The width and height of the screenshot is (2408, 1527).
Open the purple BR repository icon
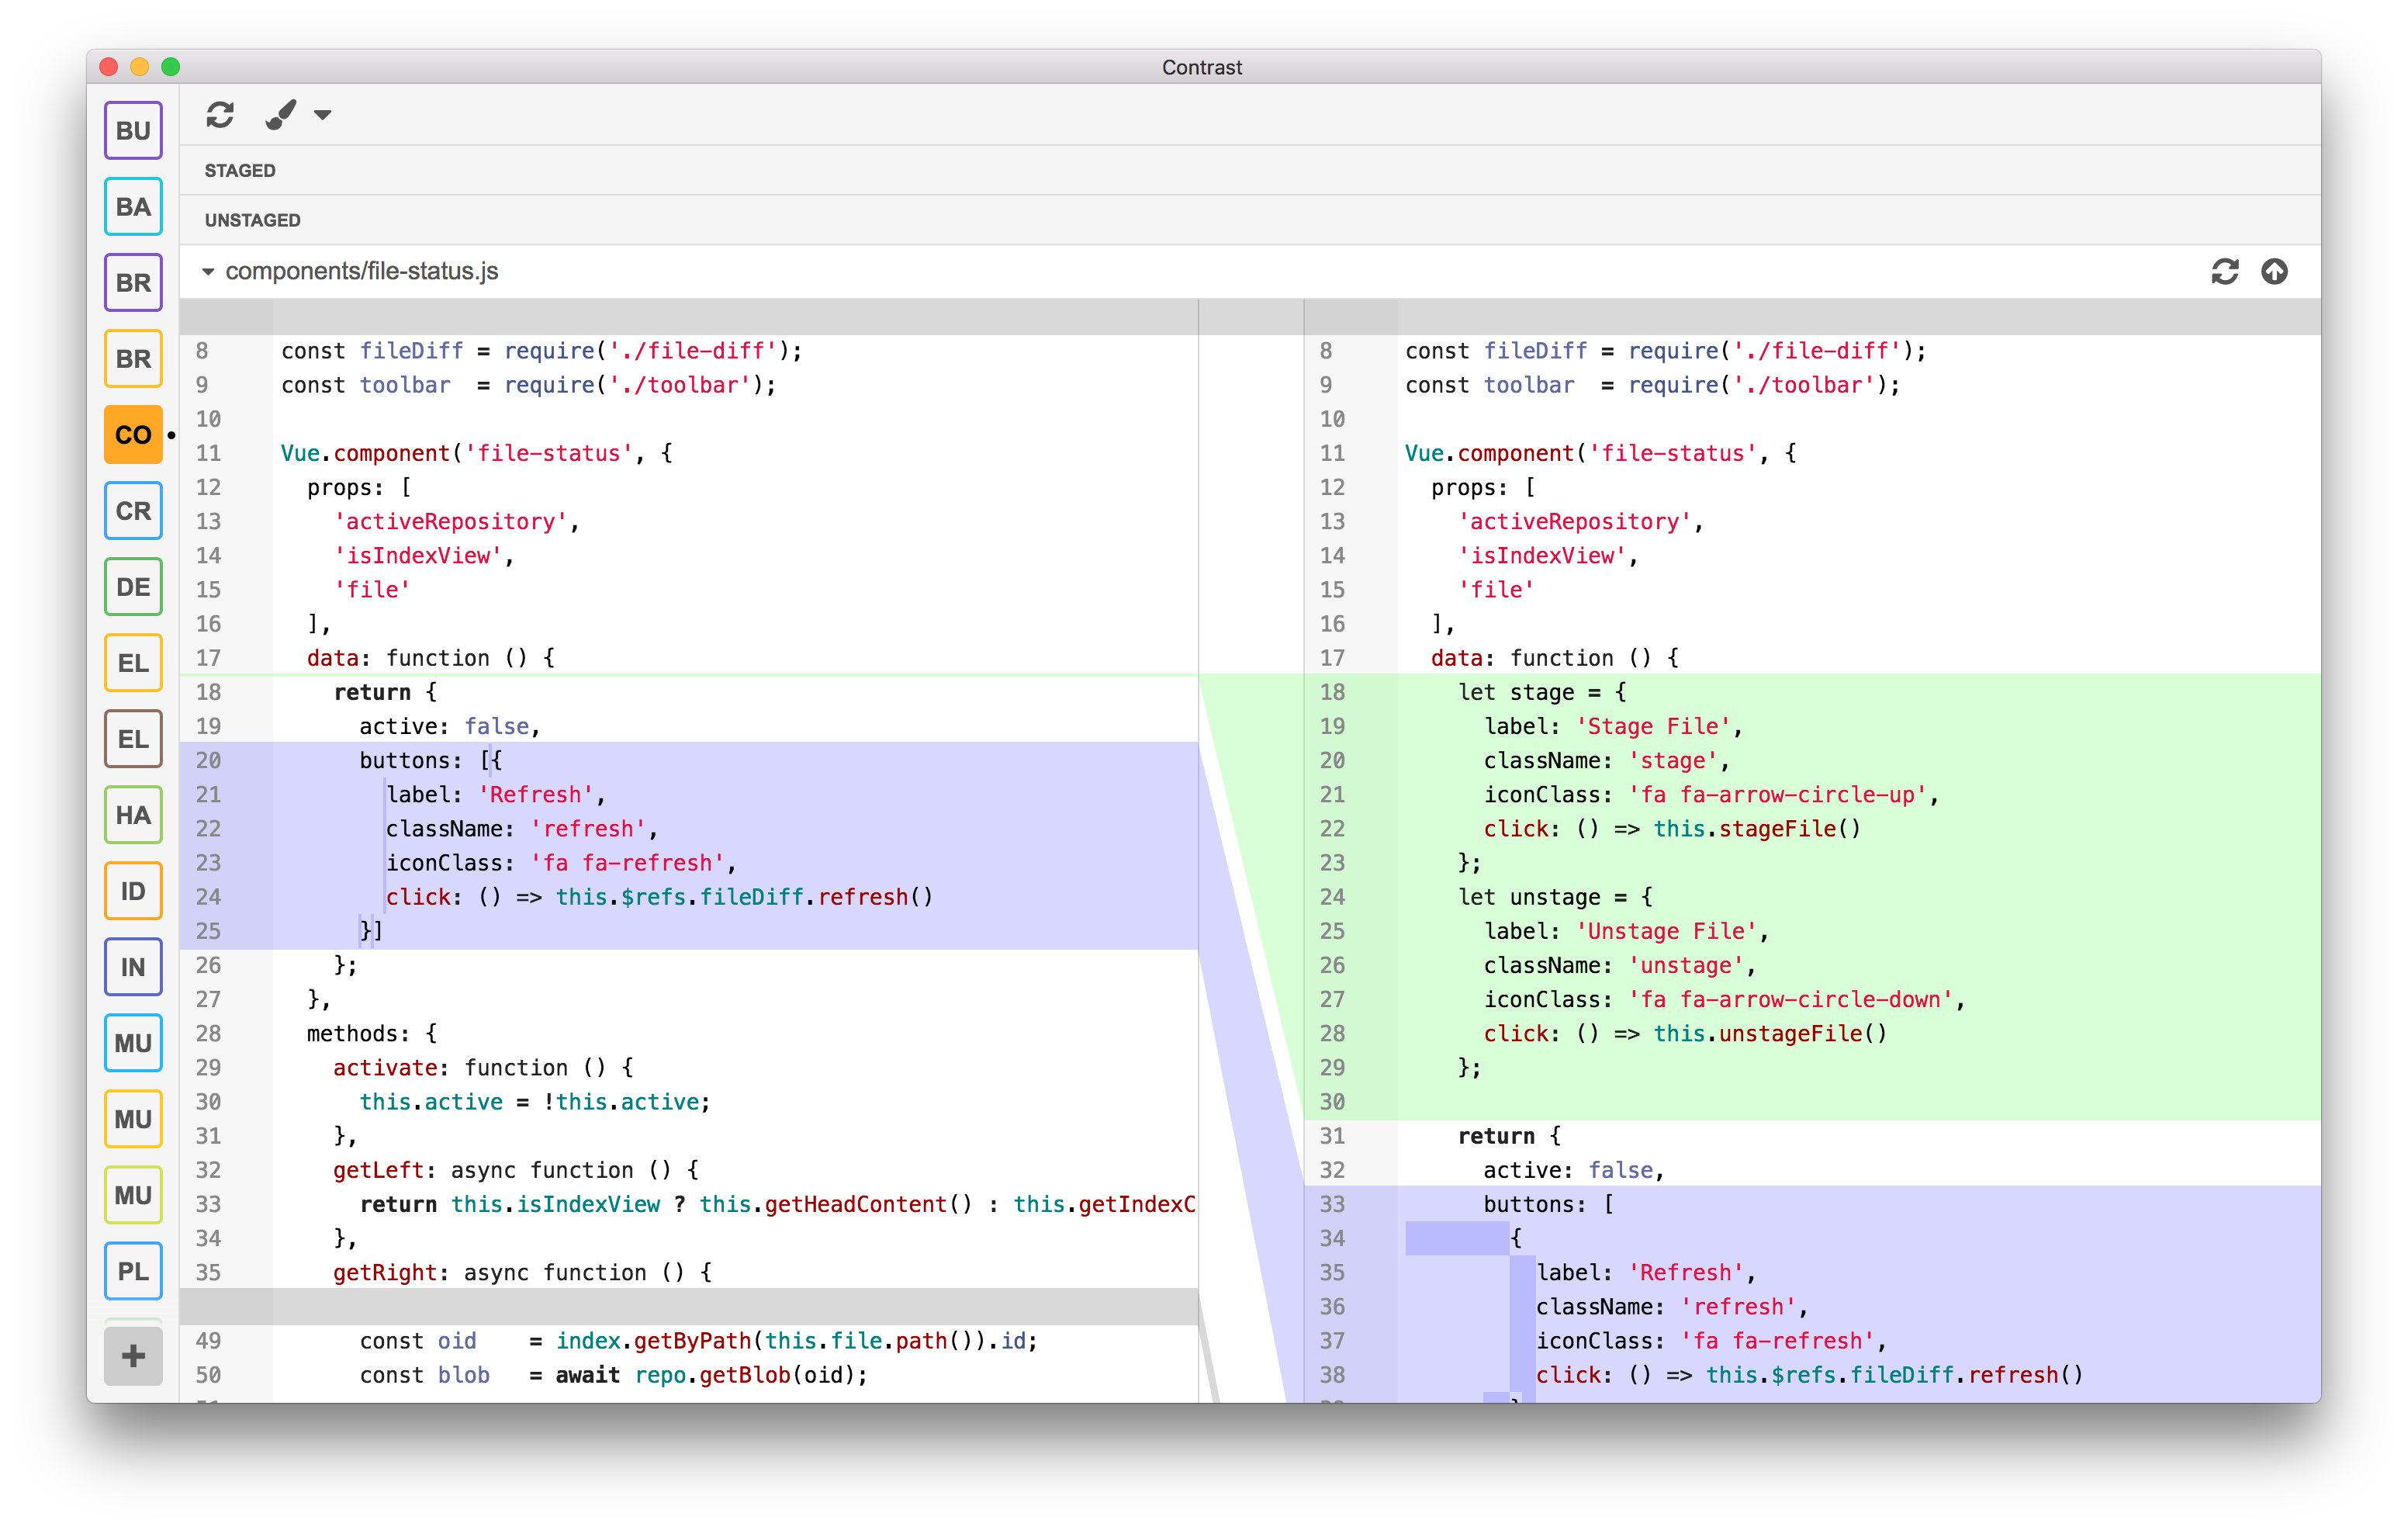133,282
